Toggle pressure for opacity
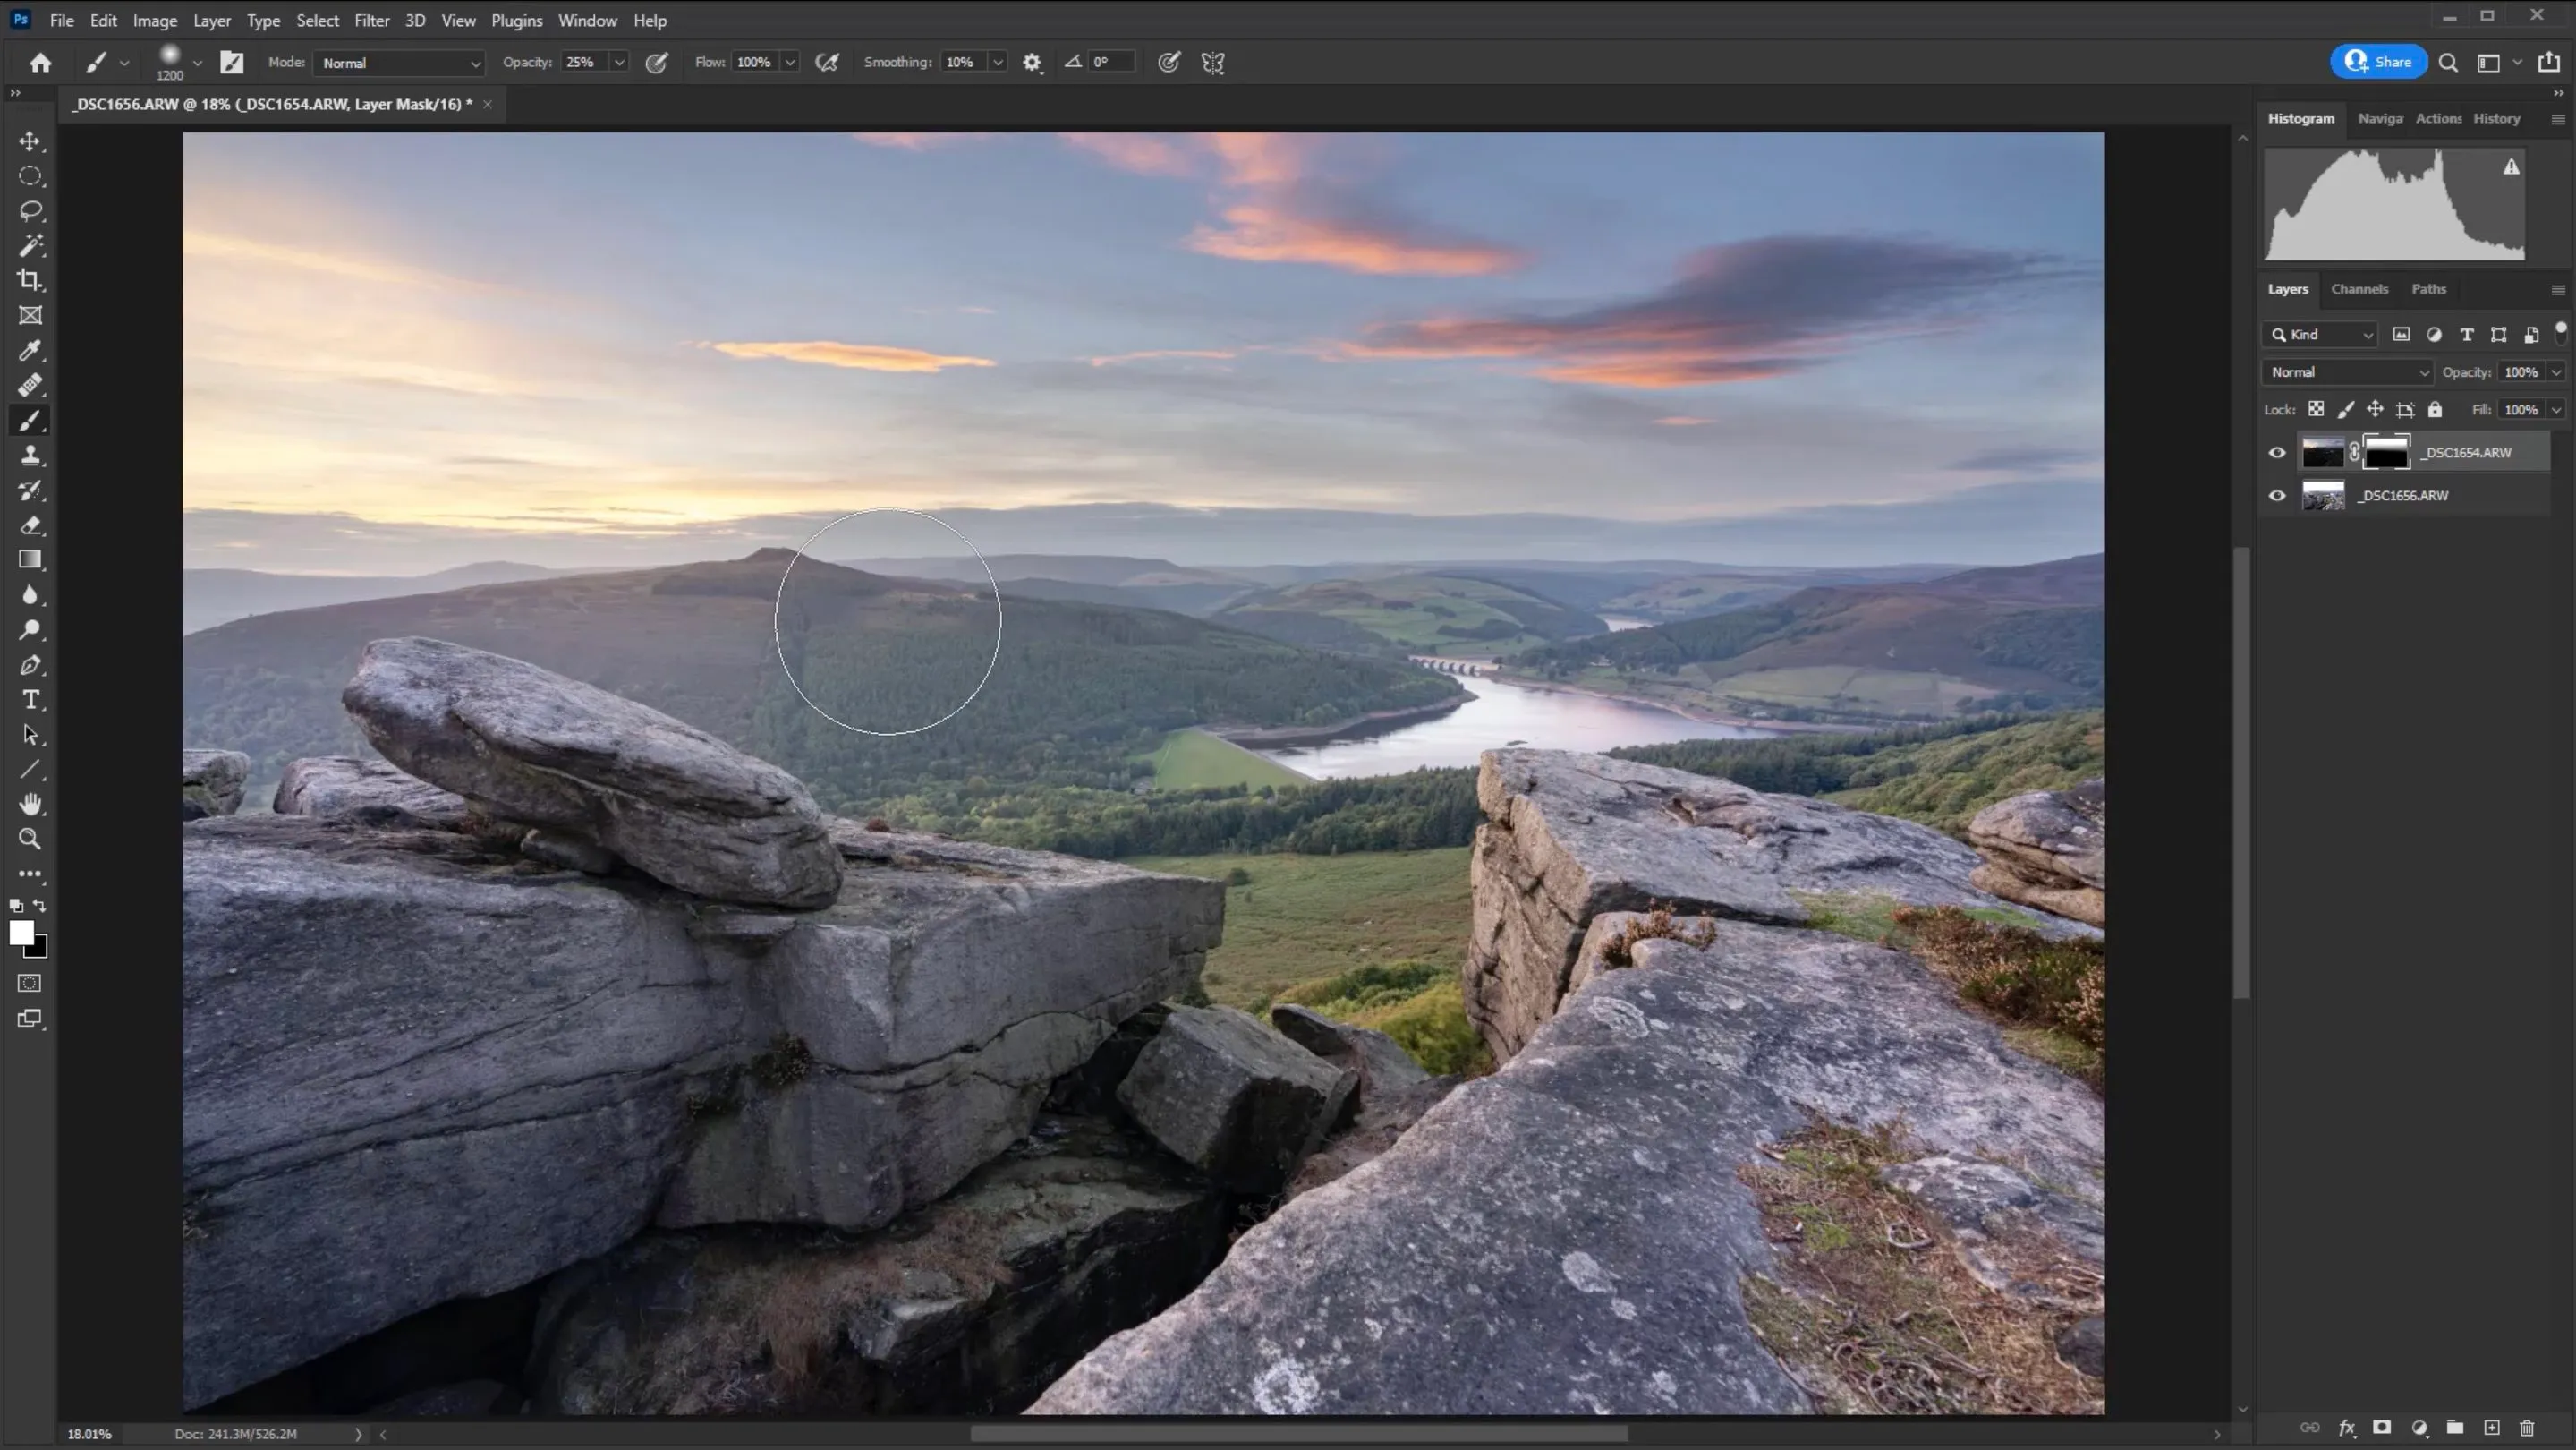 click(656, 63)
